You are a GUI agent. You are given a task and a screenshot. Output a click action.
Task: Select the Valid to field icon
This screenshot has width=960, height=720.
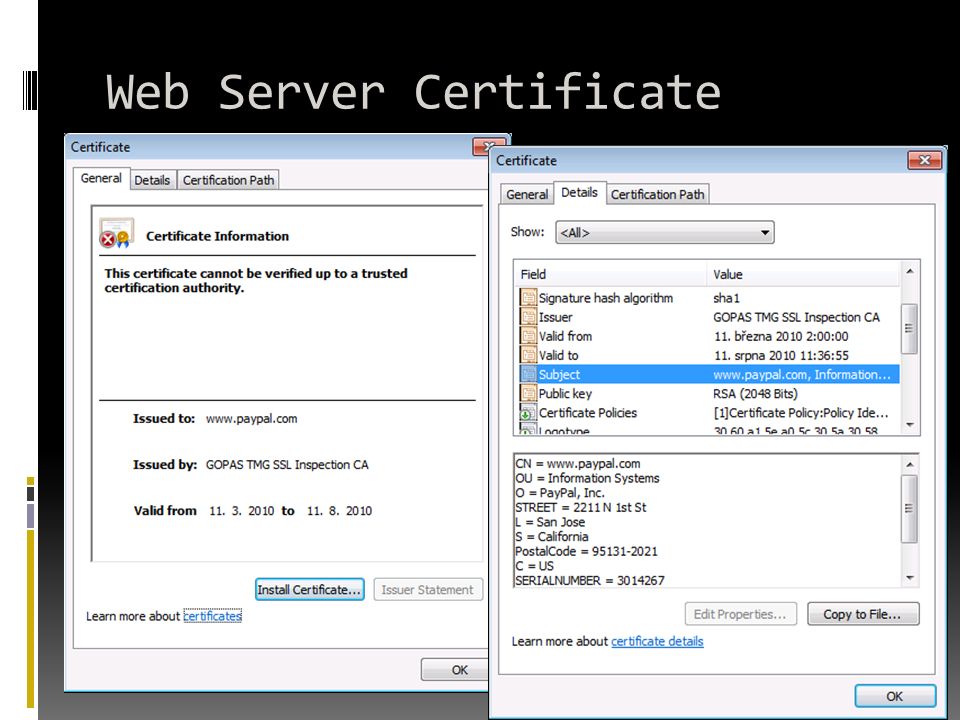click(x=528, y=354)
